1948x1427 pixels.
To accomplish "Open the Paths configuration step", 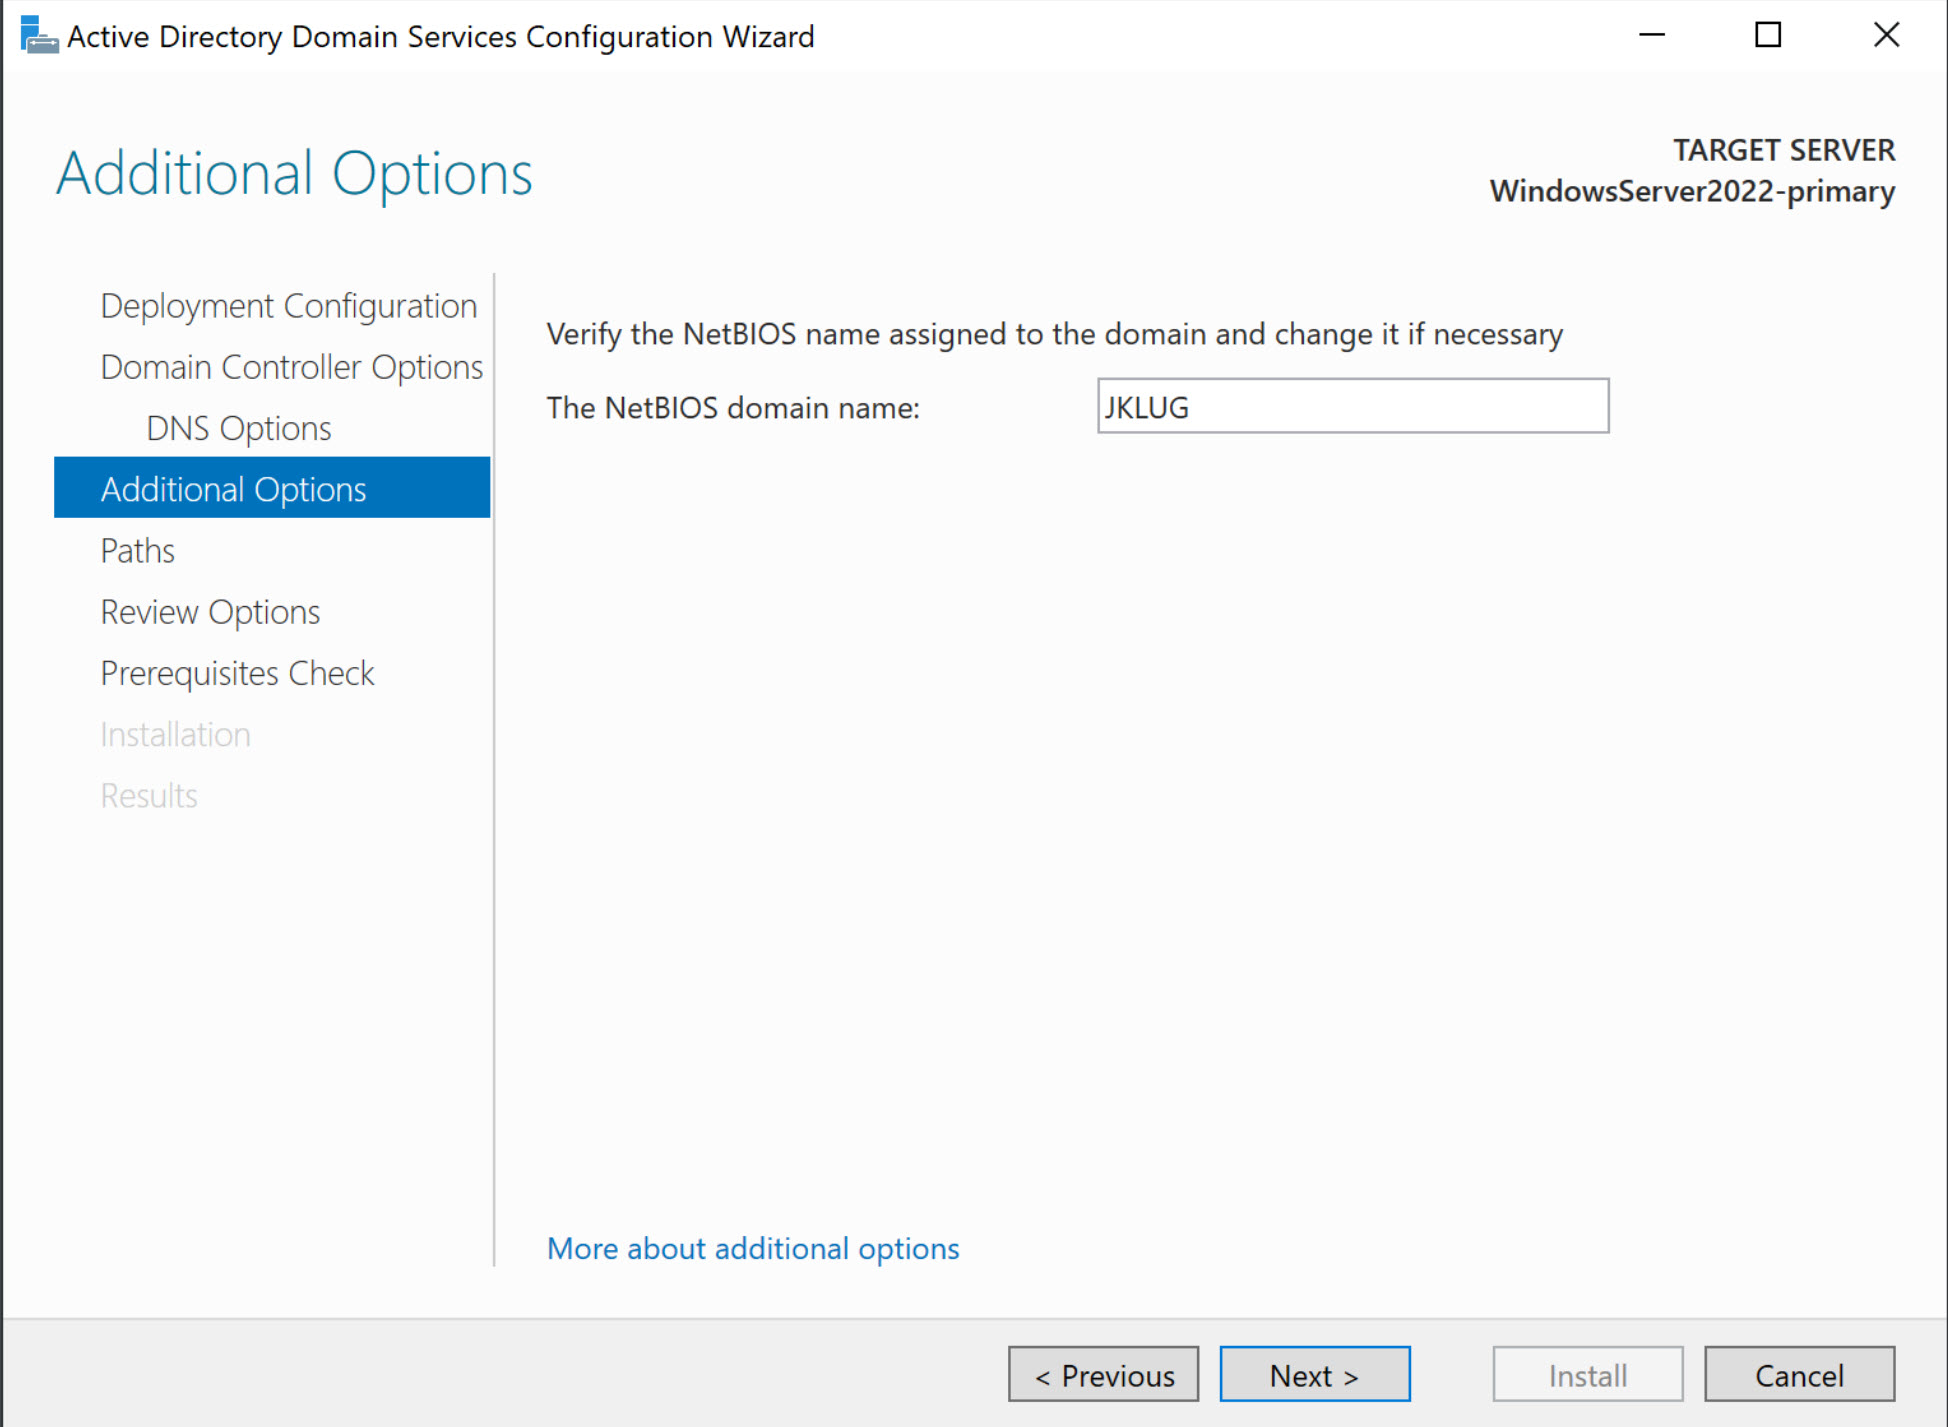I will (x=137, y=549).
